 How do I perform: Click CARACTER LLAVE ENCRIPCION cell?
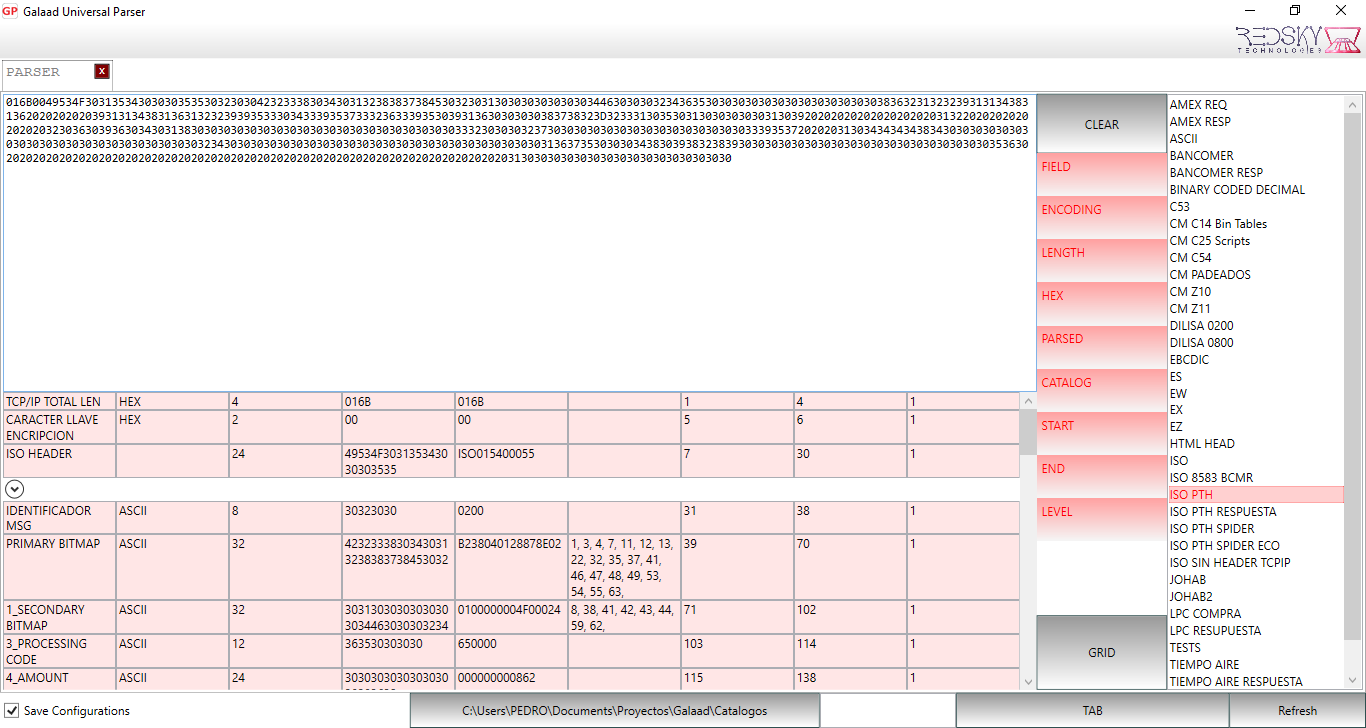(x=60, y=428)
